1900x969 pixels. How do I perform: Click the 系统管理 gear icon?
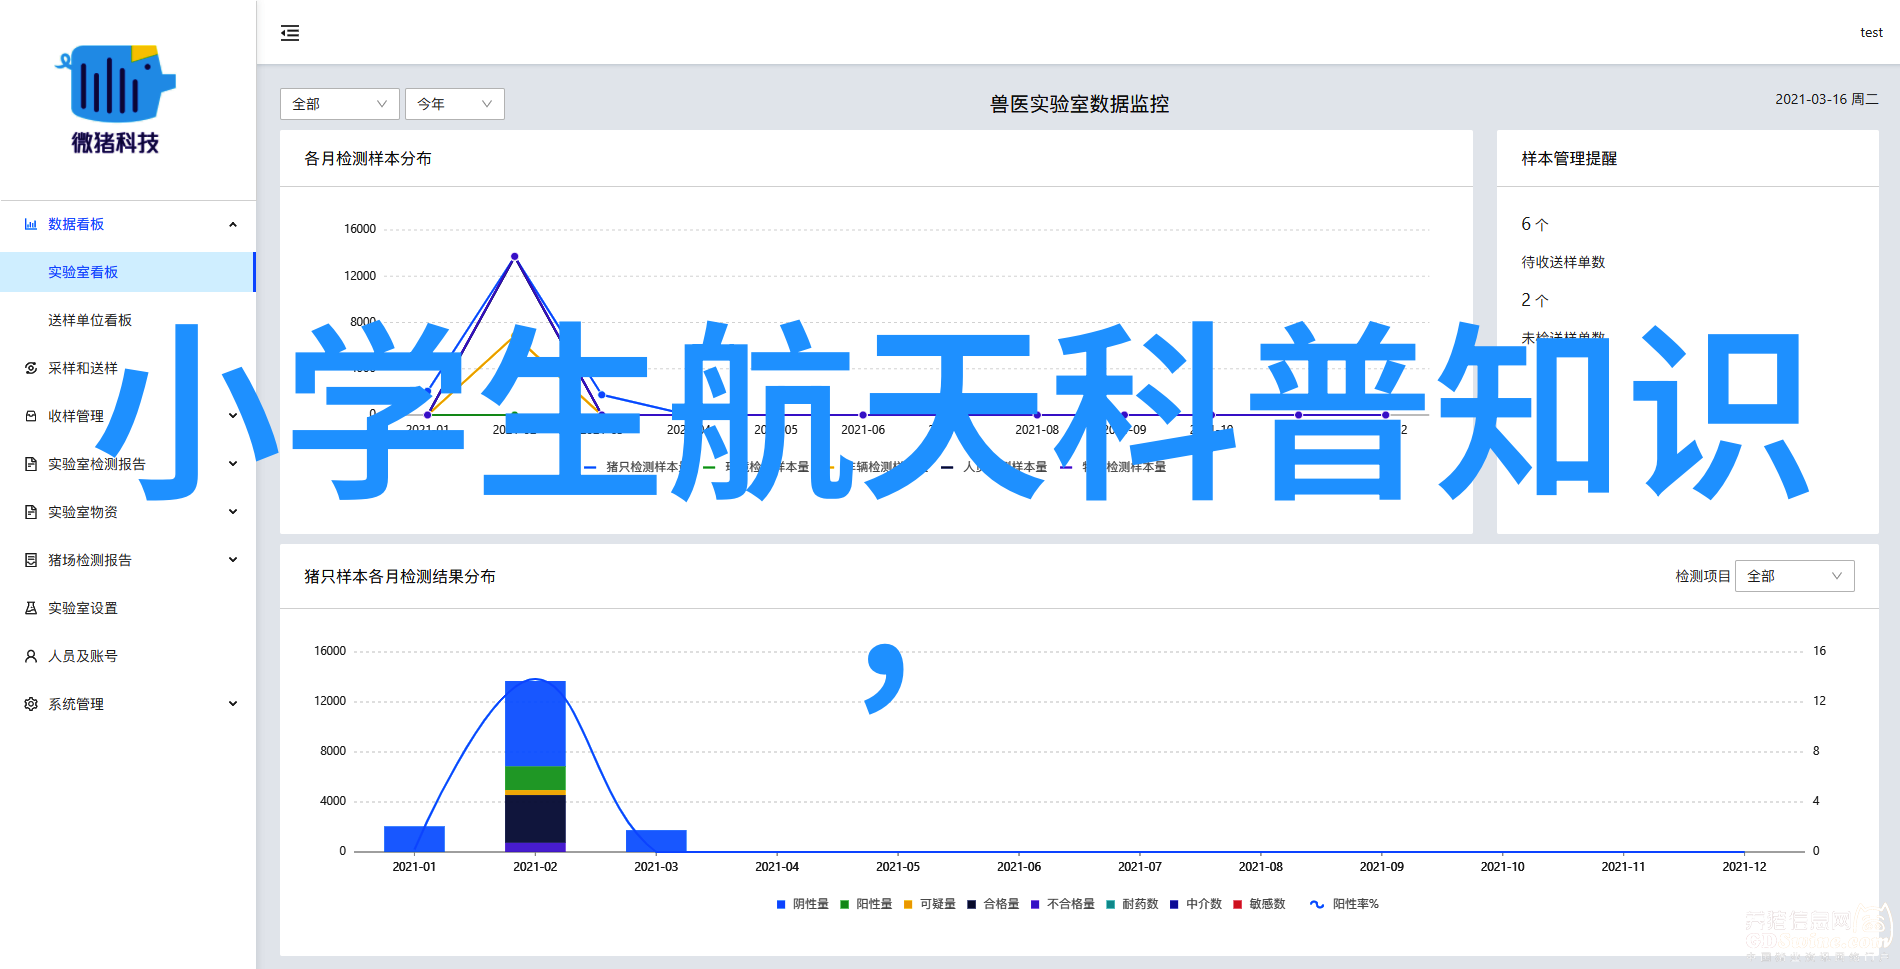[x=31, y=704]
